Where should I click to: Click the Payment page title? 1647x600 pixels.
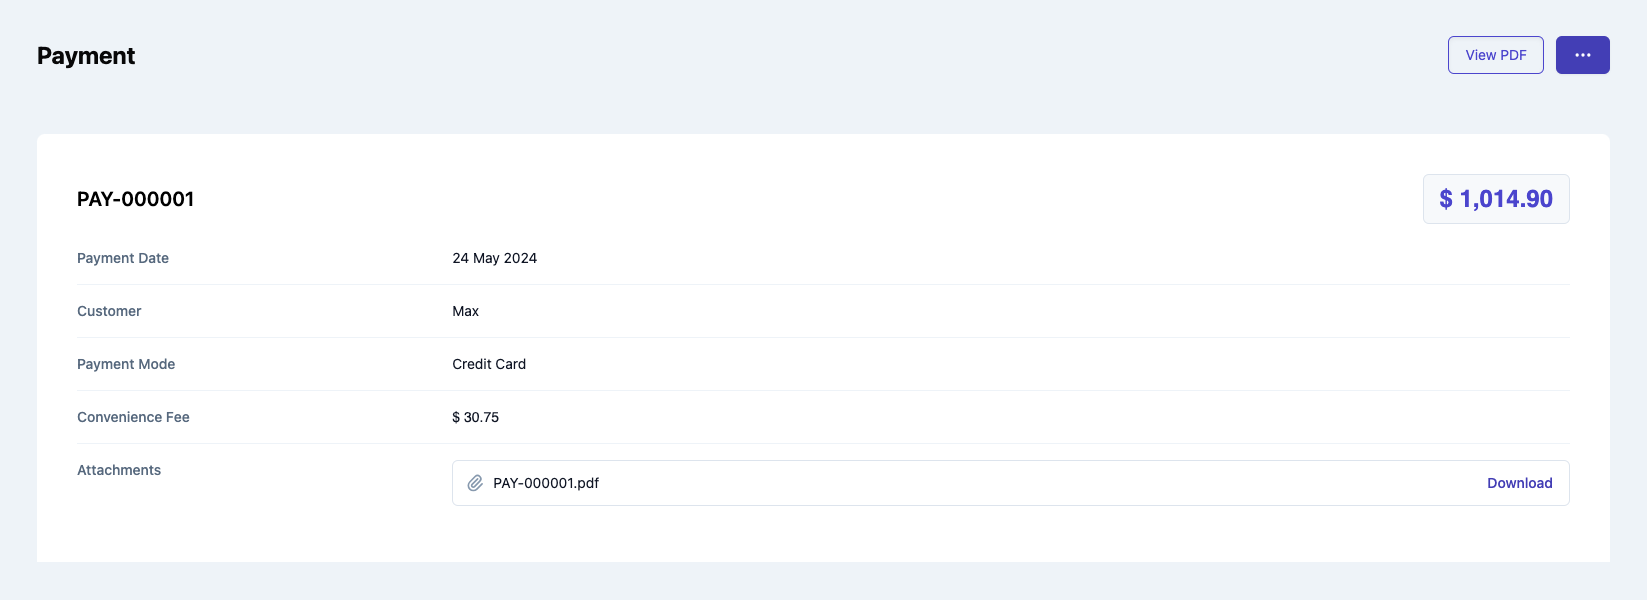click(86, 56)
